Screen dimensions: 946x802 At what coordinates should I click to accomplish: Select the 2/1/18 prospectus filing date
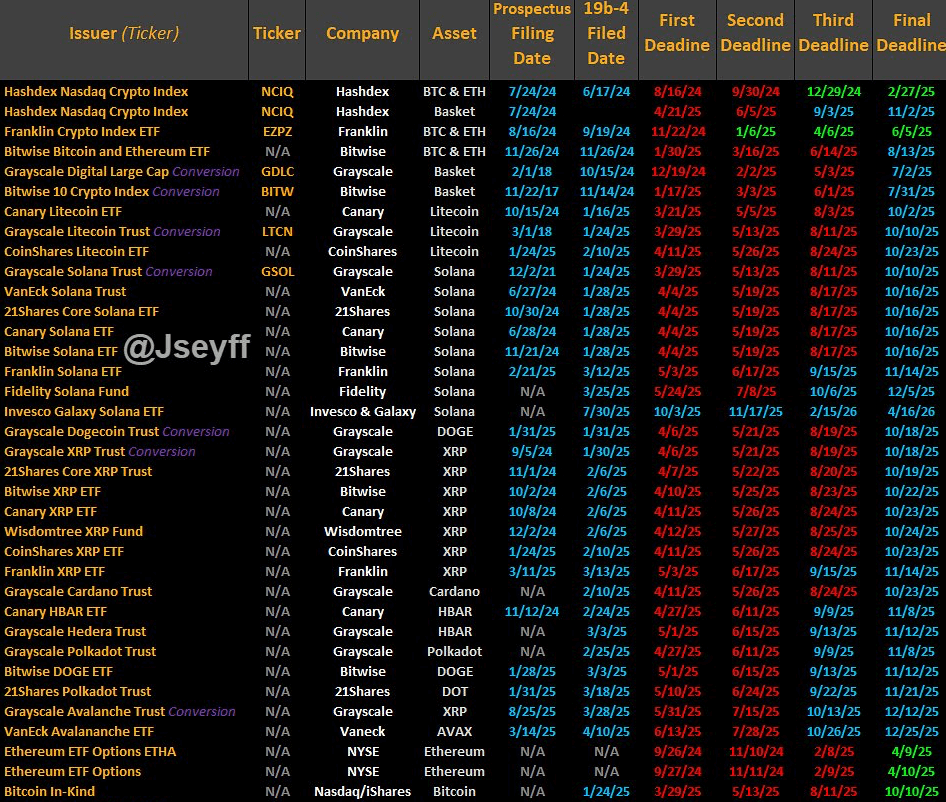(532, 171)
